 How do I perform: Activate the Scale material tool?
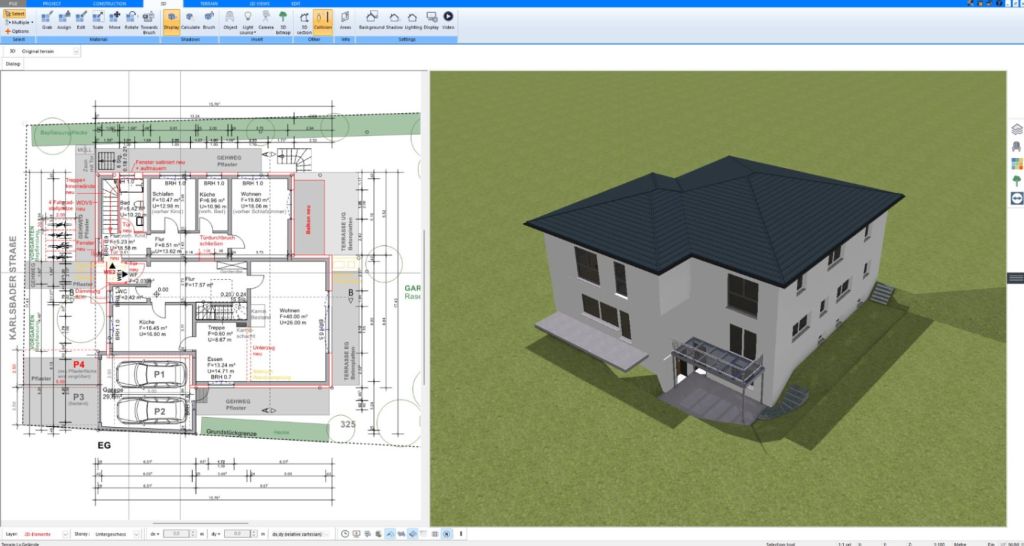tap(97, 20)
